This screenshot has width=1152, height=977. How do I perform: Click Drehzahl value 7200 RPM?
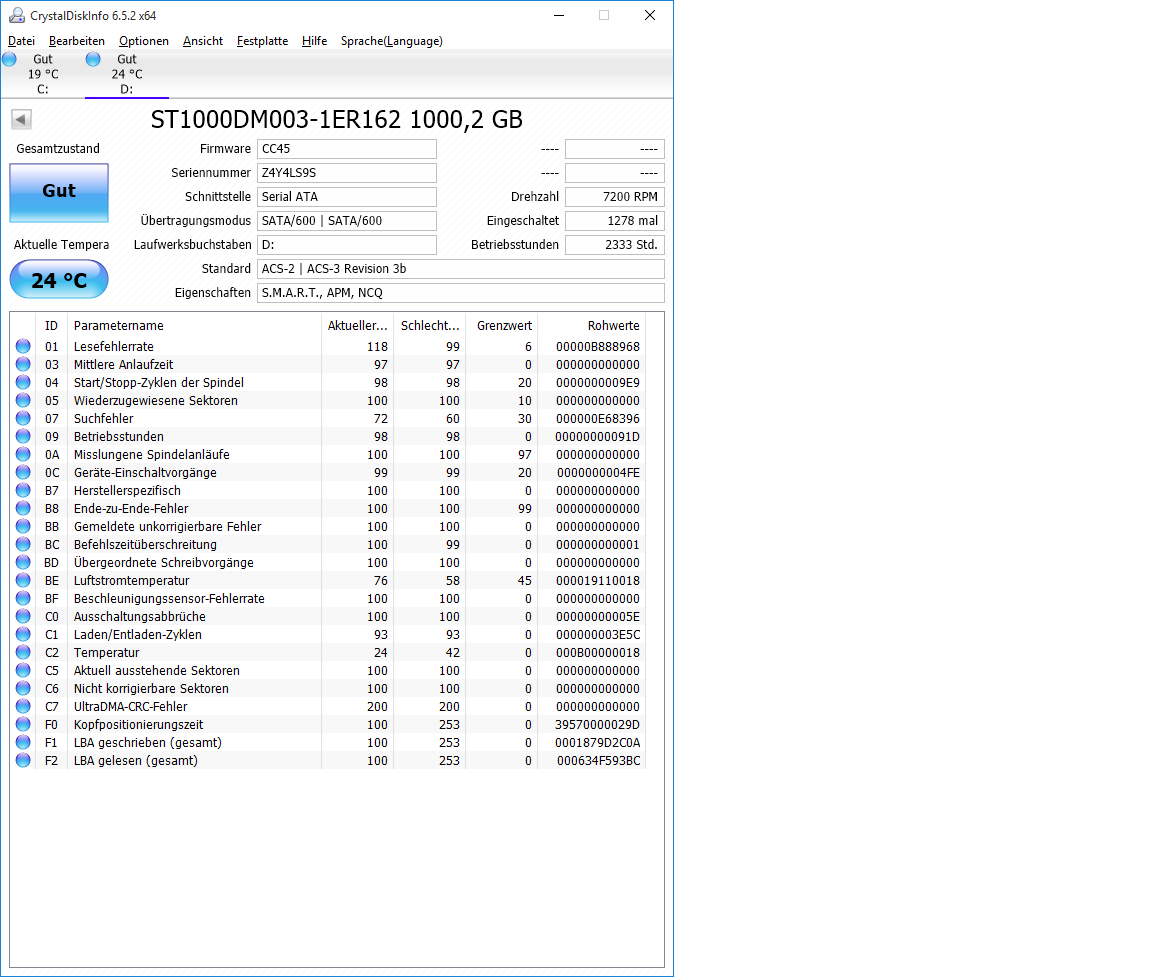click(615, 197)
